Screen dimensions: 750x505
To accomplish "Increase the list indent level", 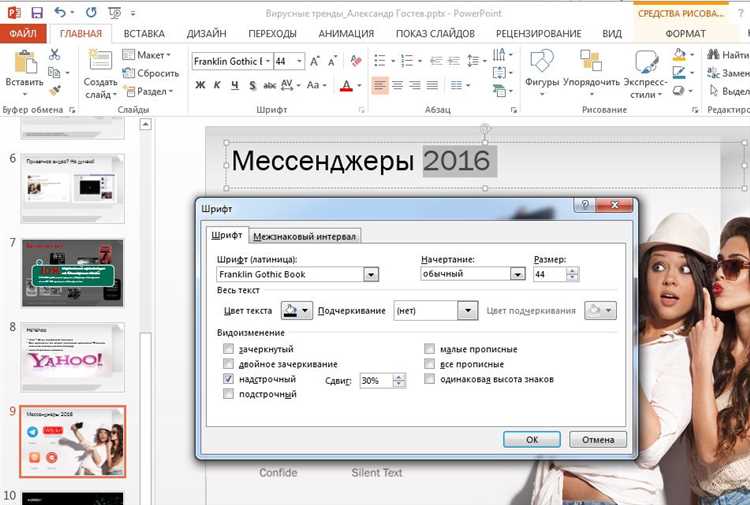I will [453, 61].
